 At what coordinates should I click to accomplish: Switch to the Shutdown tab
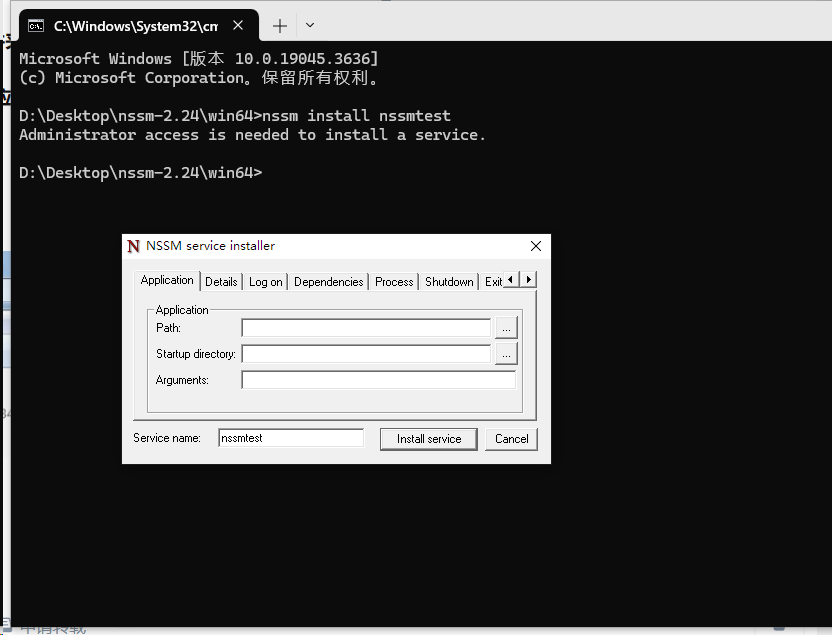(x=448, y=281)
